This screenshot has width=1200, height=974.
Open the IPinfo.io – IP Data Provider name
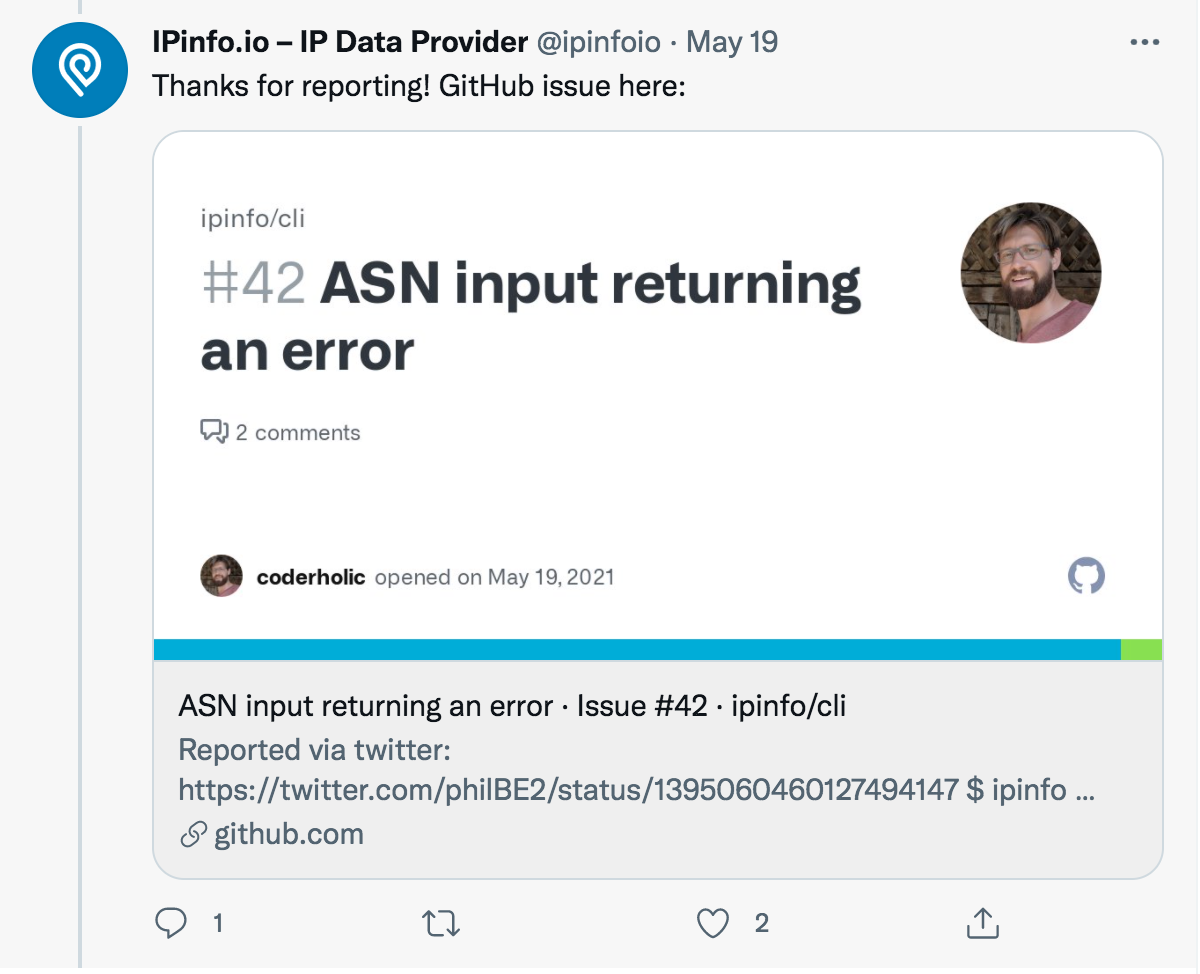click(x=340, y=42)
